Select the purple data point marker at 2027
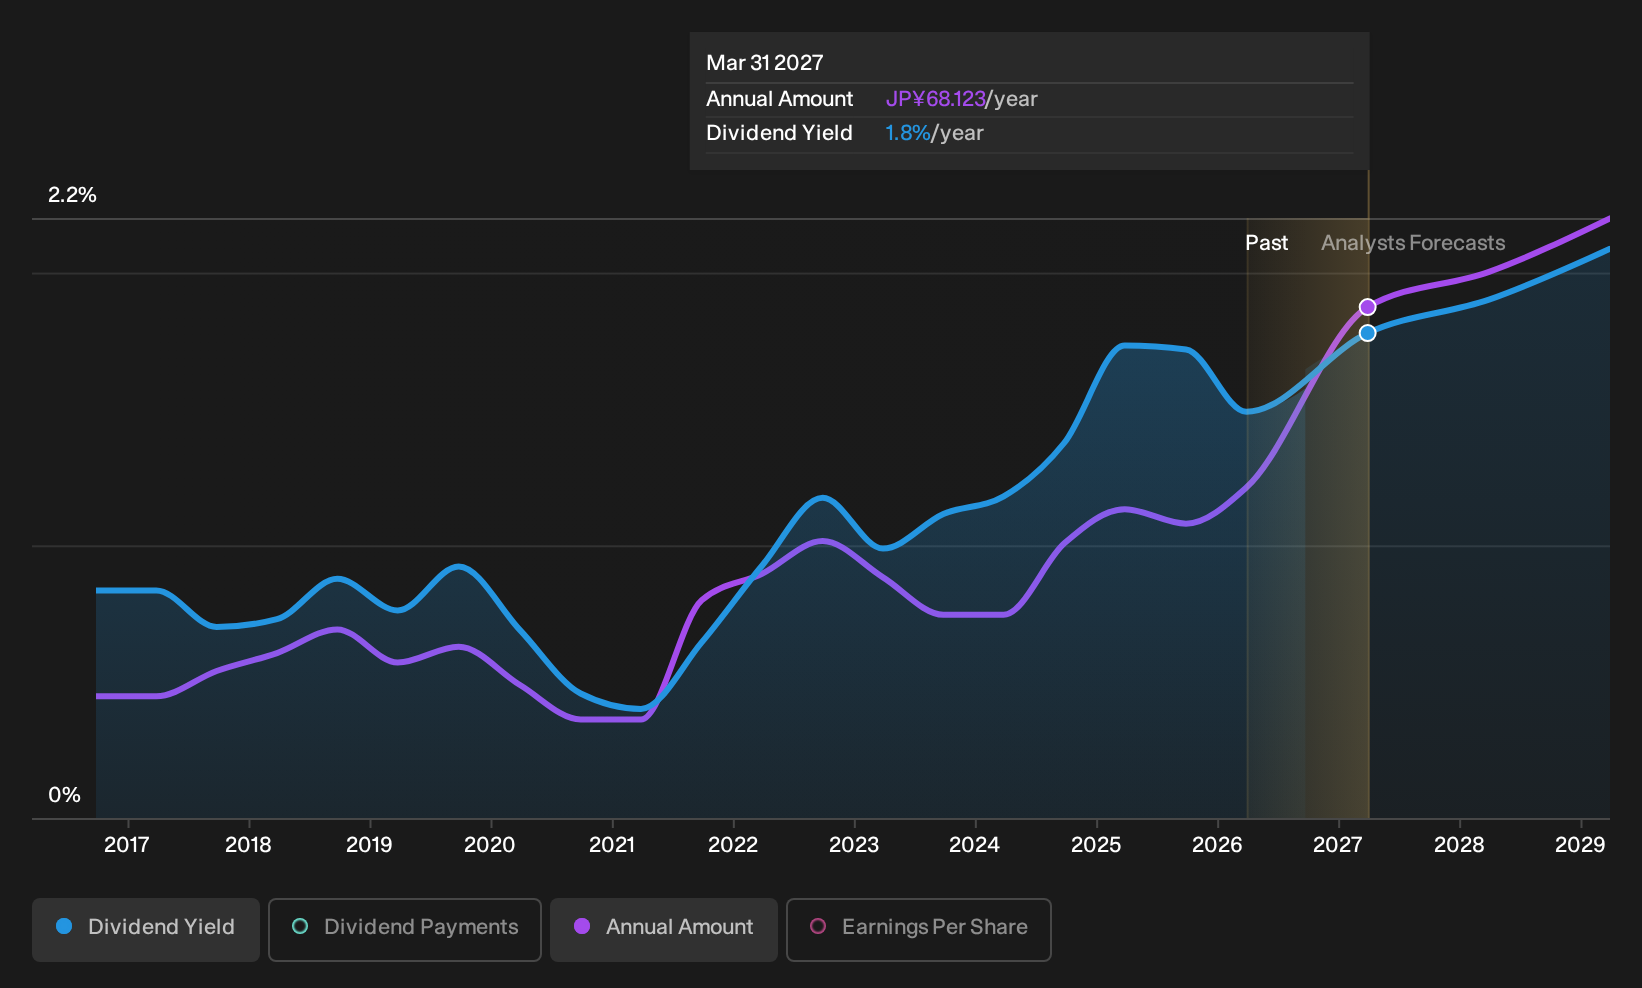This screenshot has width=1642, height=988. click(1367, 307)
